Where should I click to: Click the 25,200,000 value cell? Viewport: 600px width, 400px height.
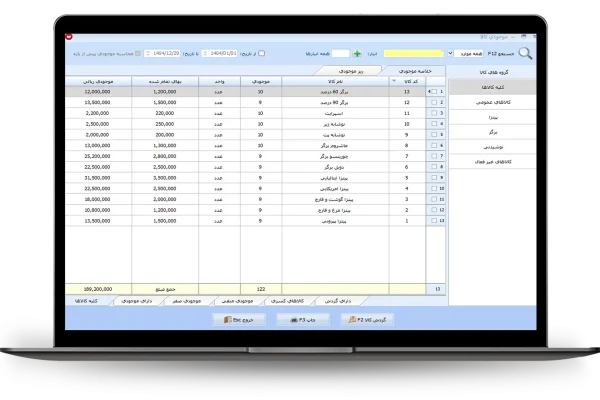click(98, 156)
